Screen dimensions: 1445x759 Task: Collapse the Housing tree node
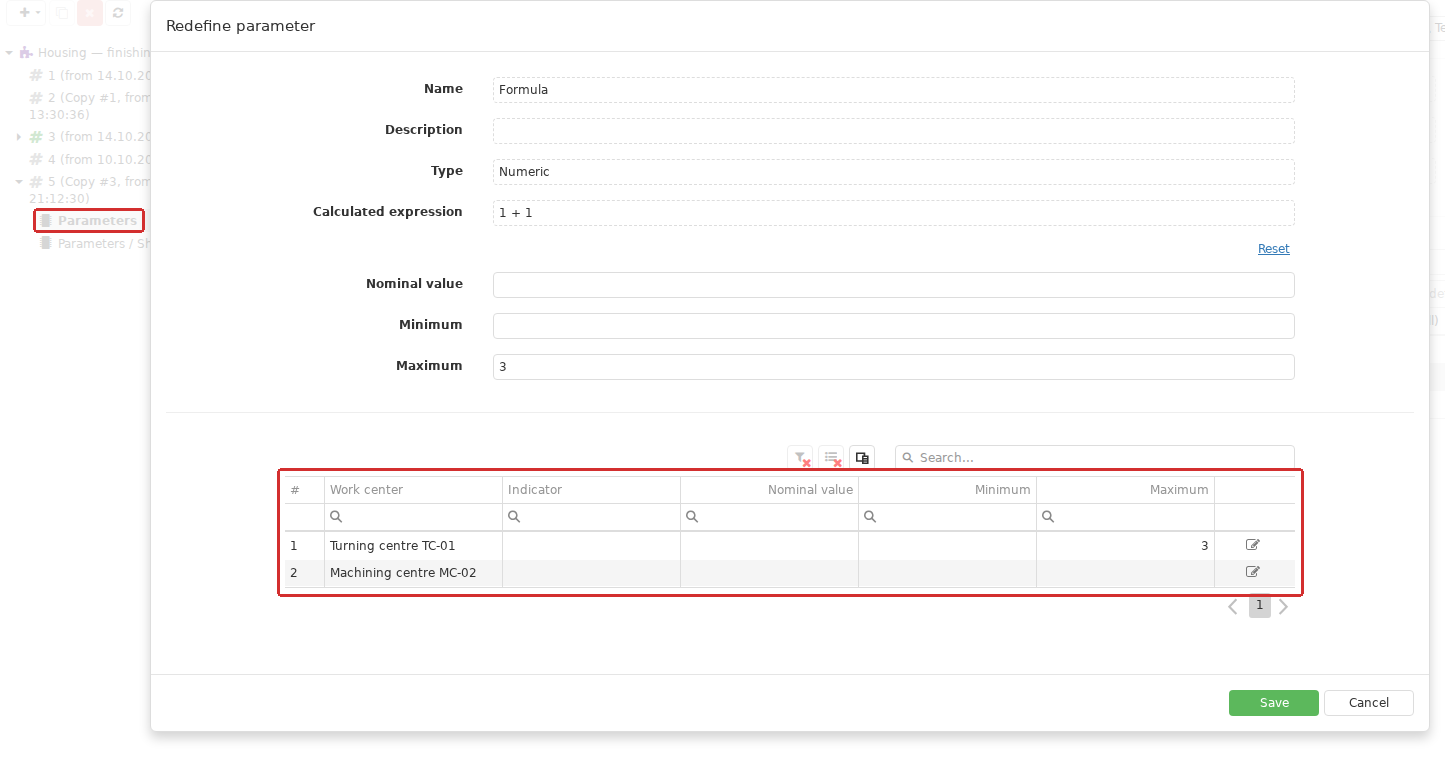8,53
